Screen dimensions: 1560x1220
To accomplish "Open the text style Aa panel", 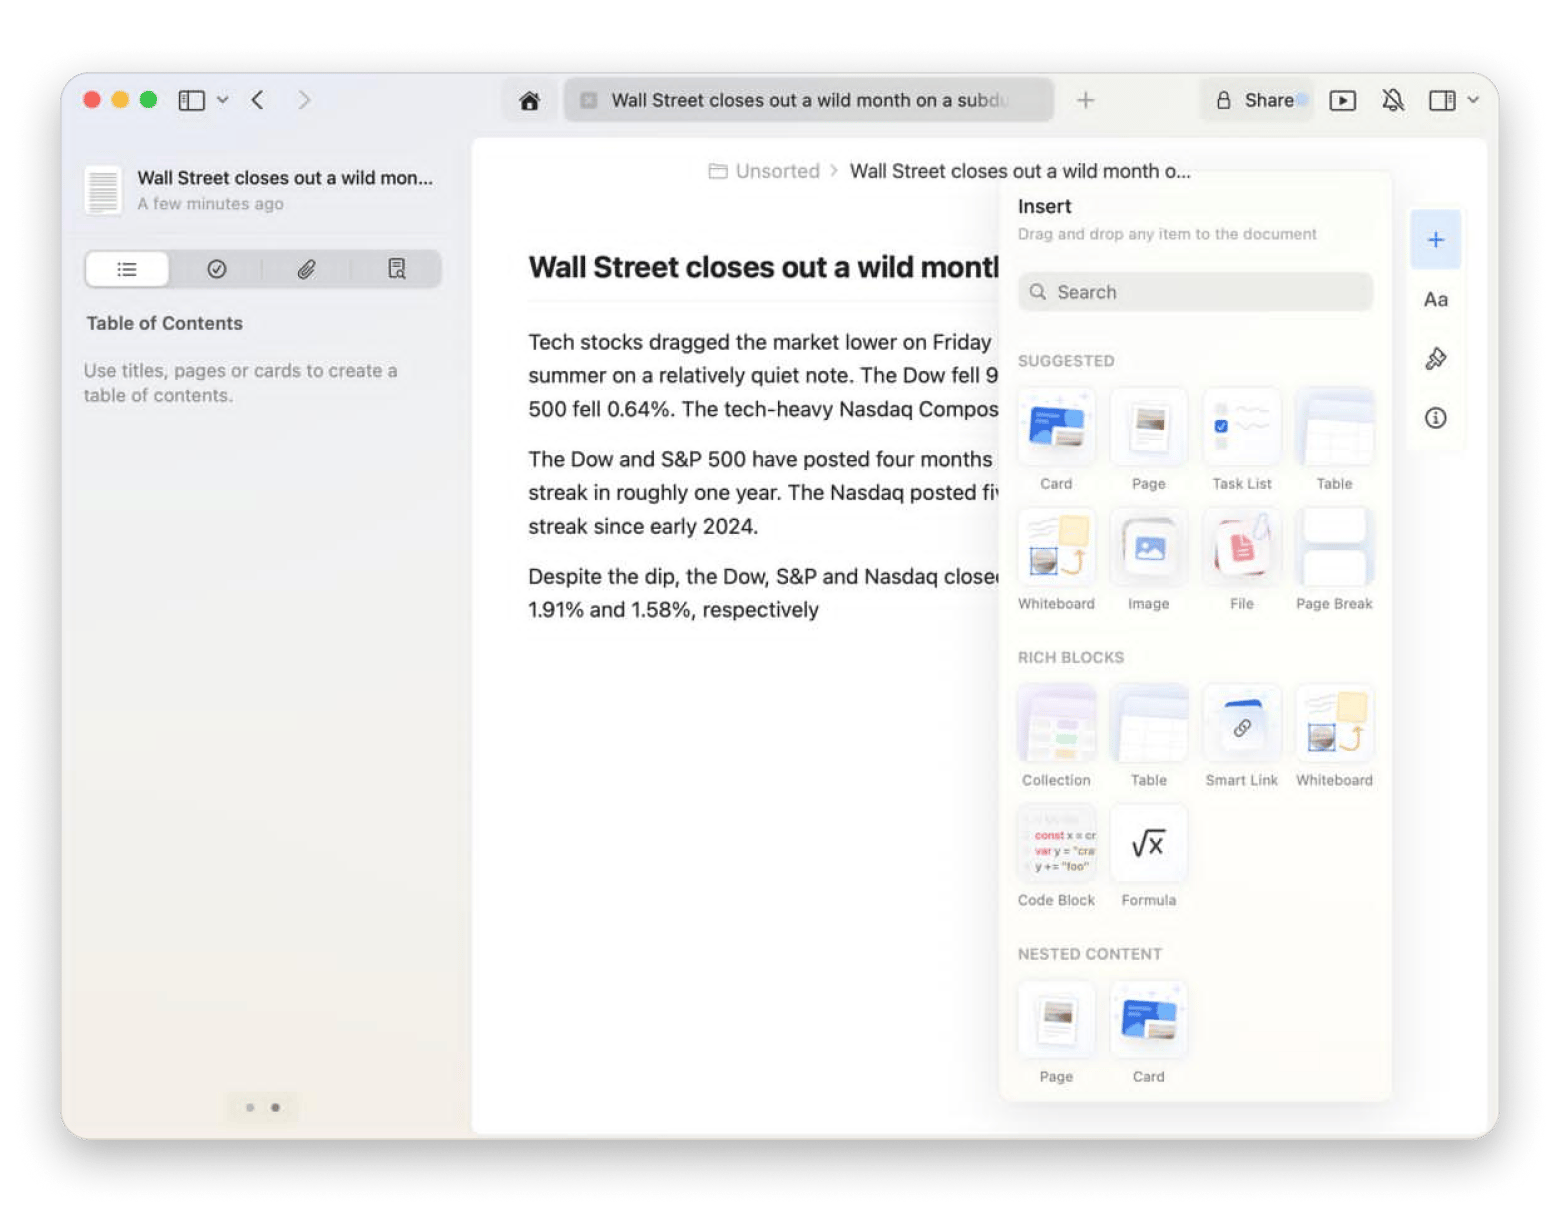I will click(x=1435, y=299).
